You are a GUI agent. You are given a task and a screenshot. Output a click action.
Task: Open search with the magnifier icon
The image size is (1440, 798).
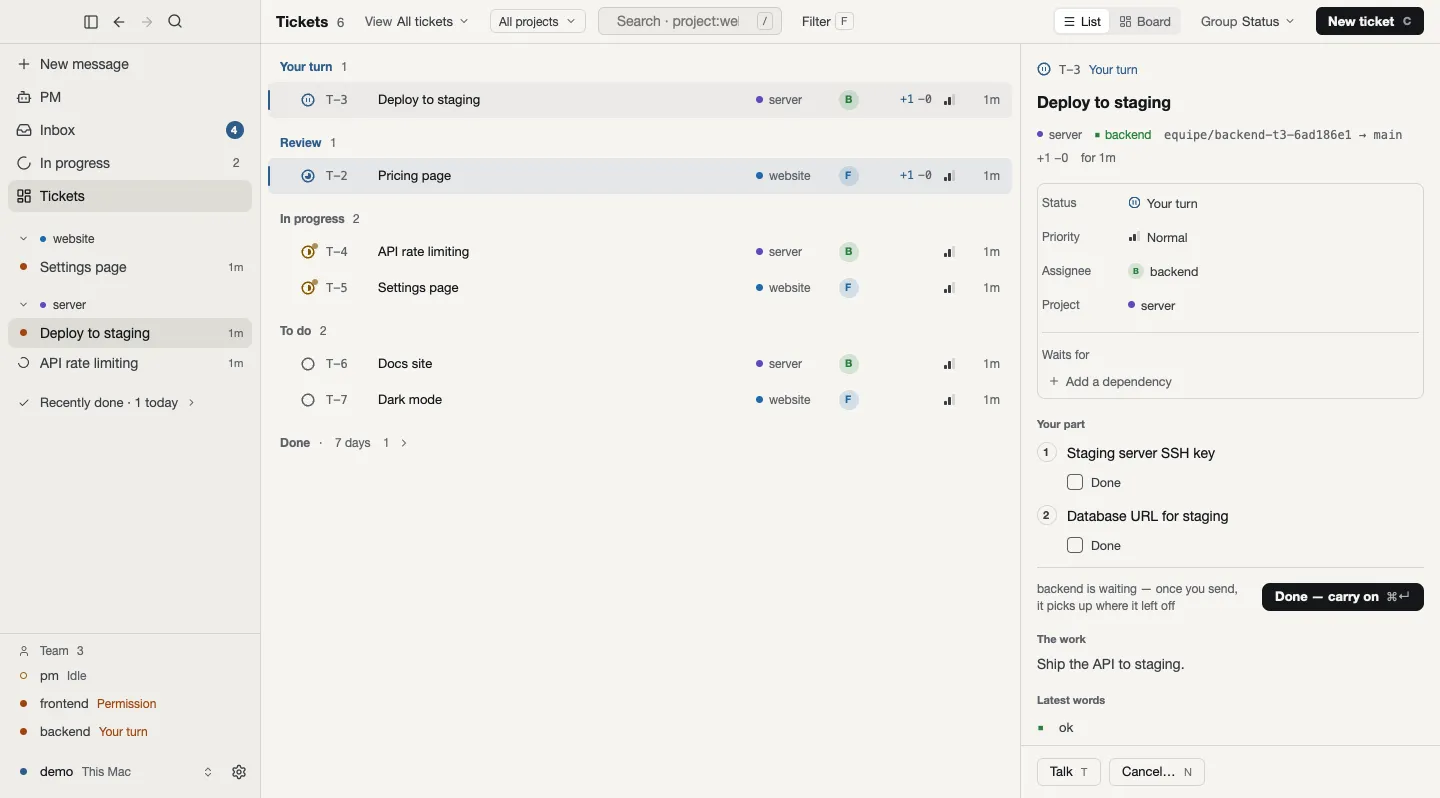pyautogui.click(x=176, y=22)
